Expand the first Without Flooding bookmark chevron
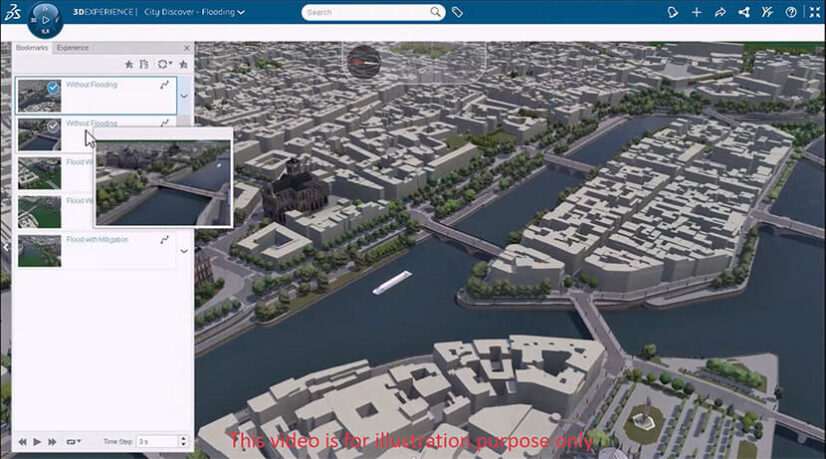Image resolution: width=826 pixels, height=459 pixels. pos(184,96)
